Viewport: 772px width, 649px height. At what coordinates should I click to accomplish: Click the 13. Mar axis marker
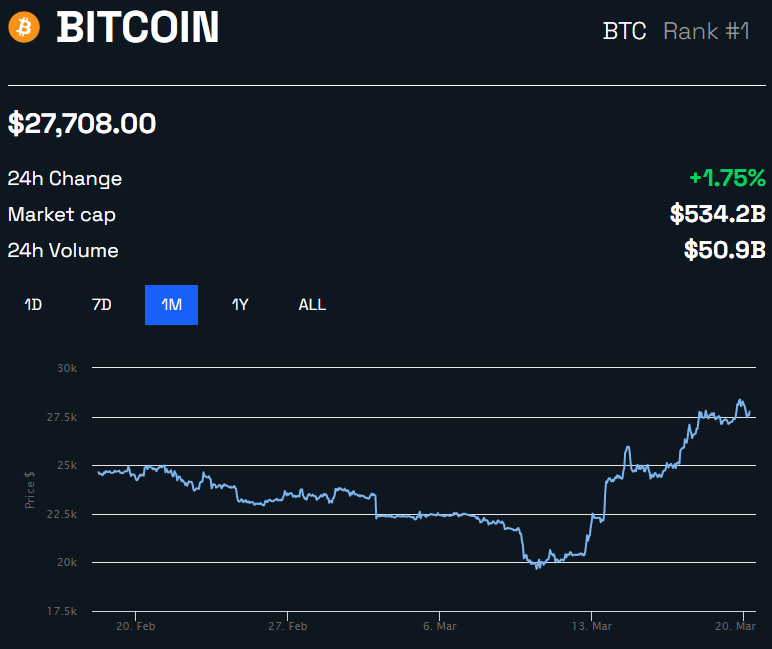tap(592, 626)
